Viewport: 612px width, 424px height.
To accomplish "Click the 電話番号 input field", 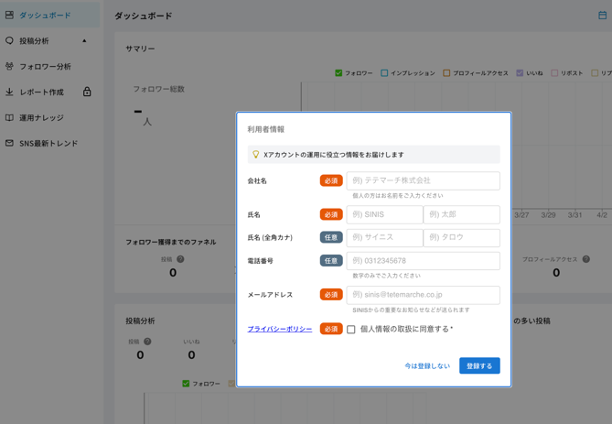I will point(423,260).
